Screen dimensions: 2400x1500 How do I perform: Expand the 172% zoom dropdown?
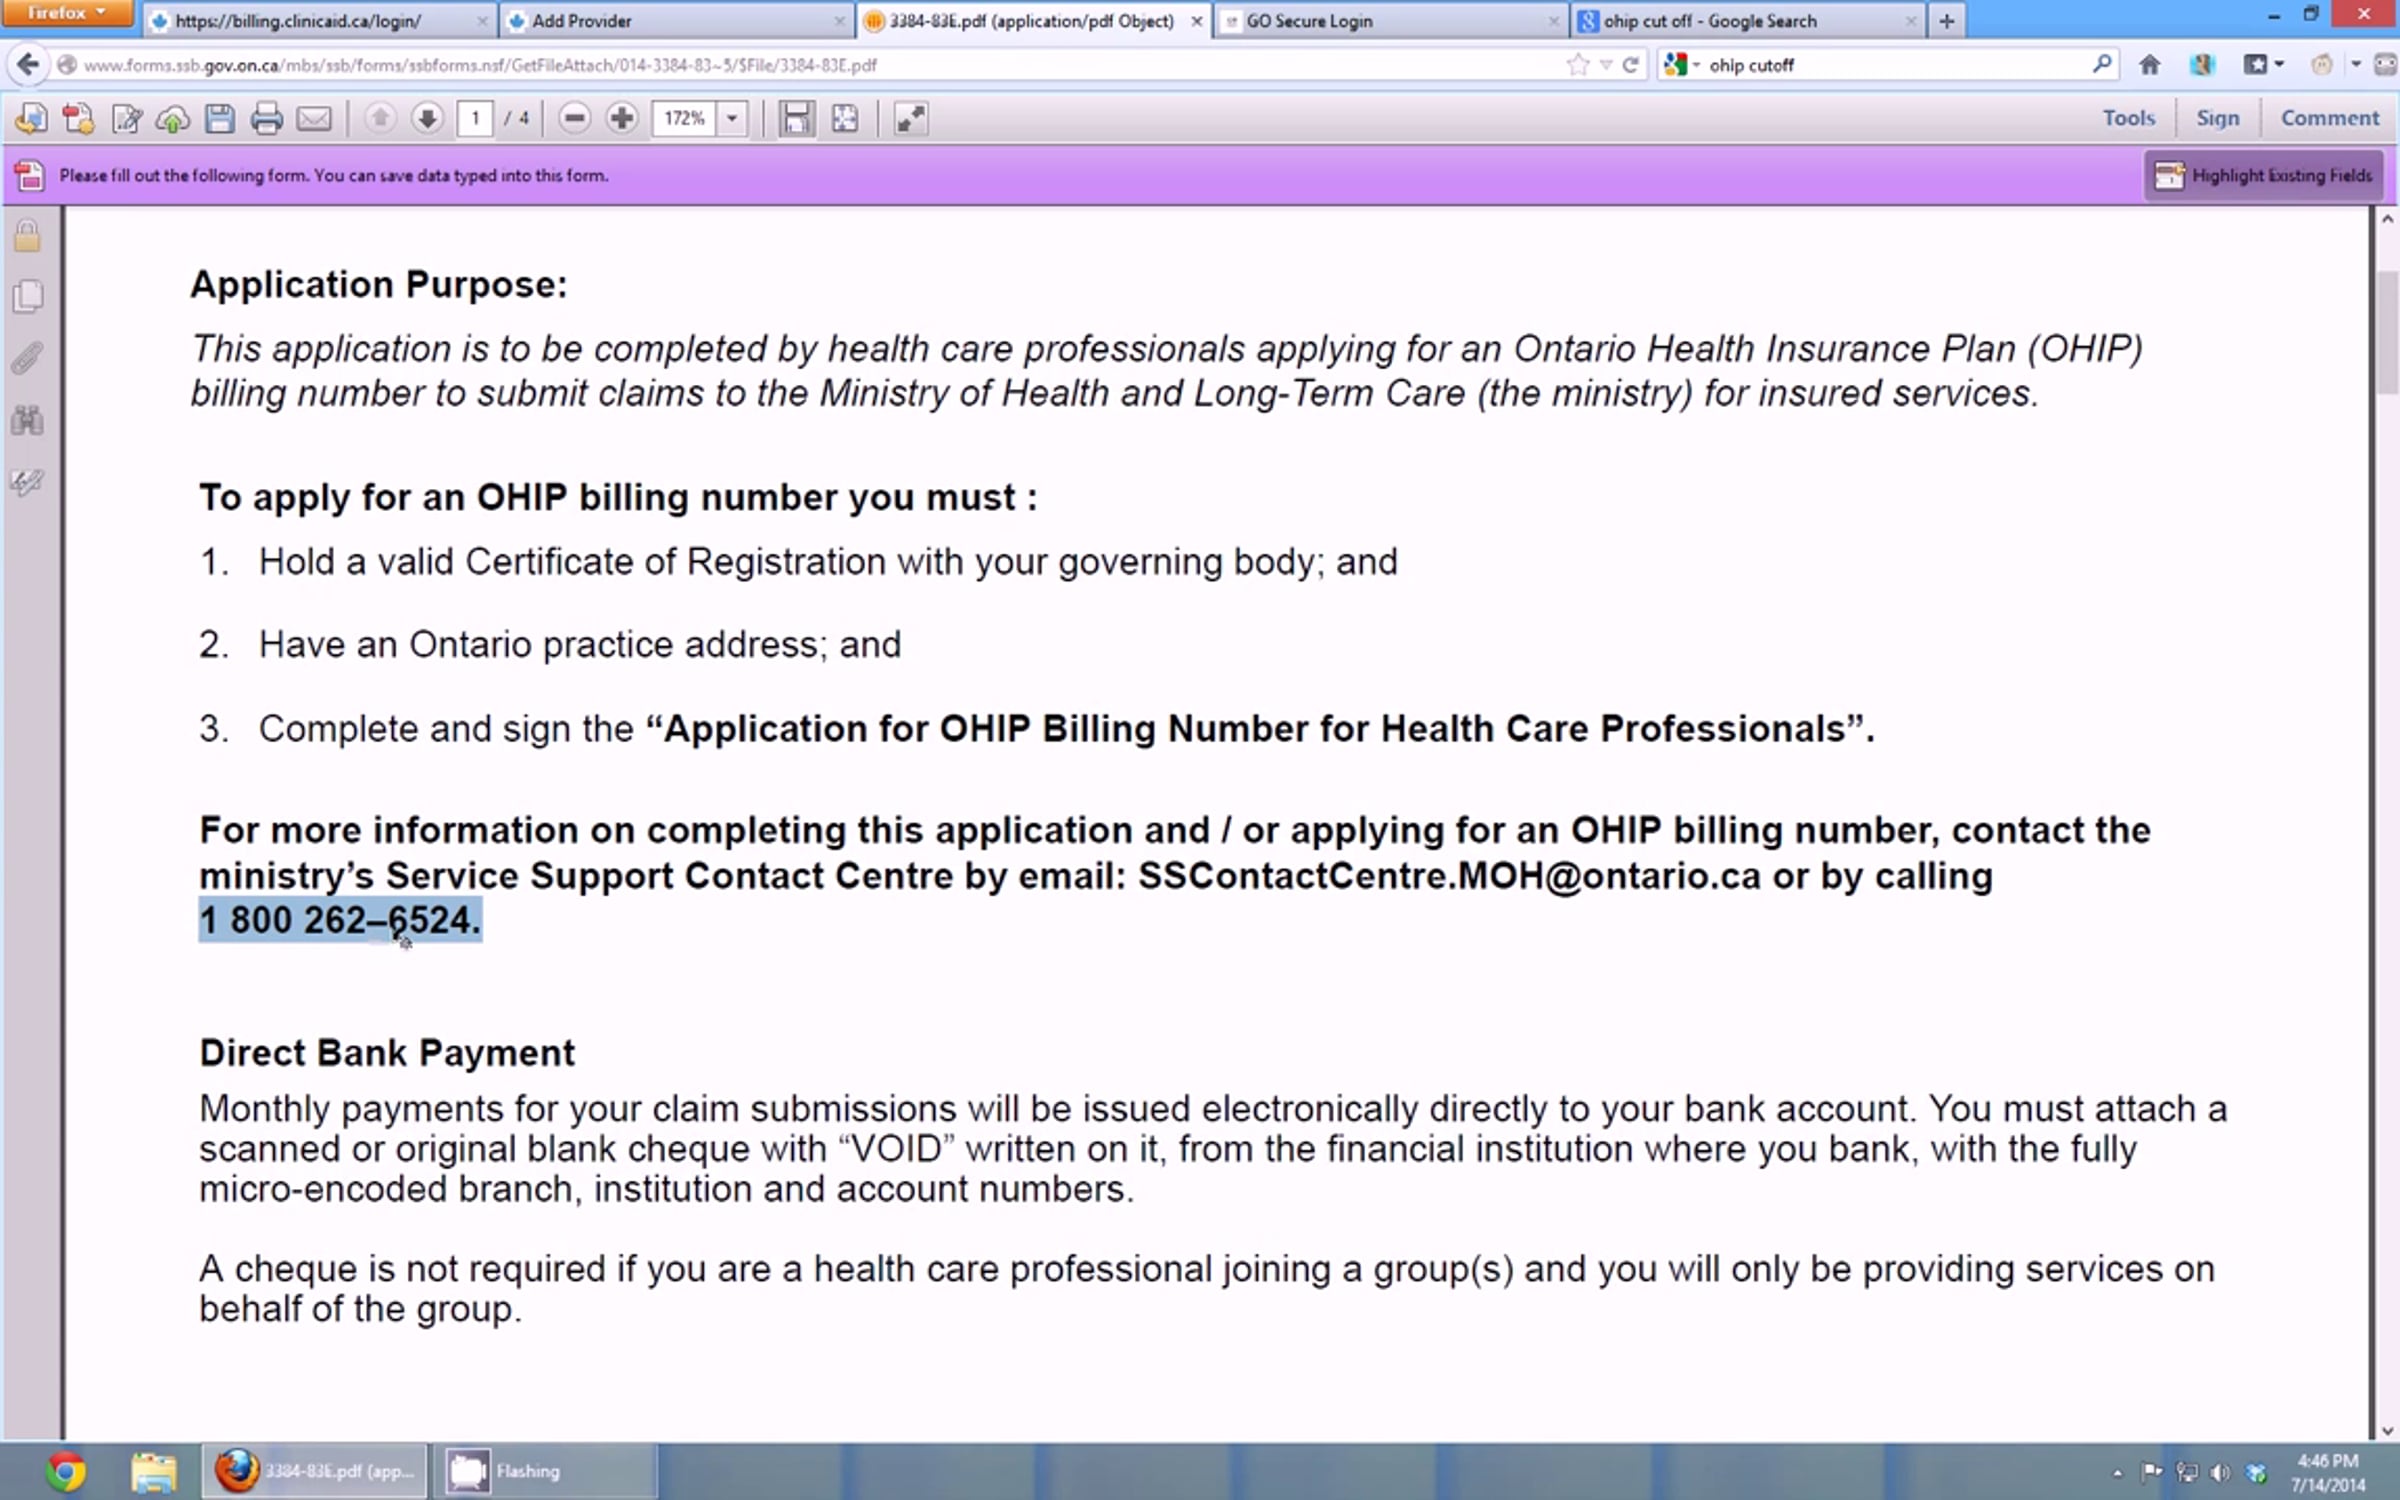[x=732, y=119]
